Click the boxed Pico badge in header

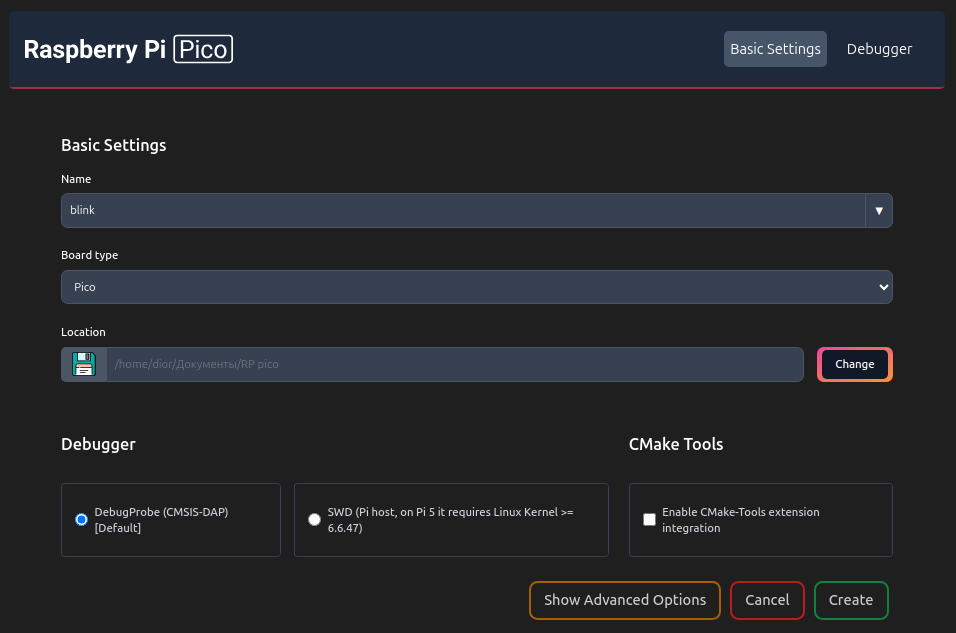[203, 49]
